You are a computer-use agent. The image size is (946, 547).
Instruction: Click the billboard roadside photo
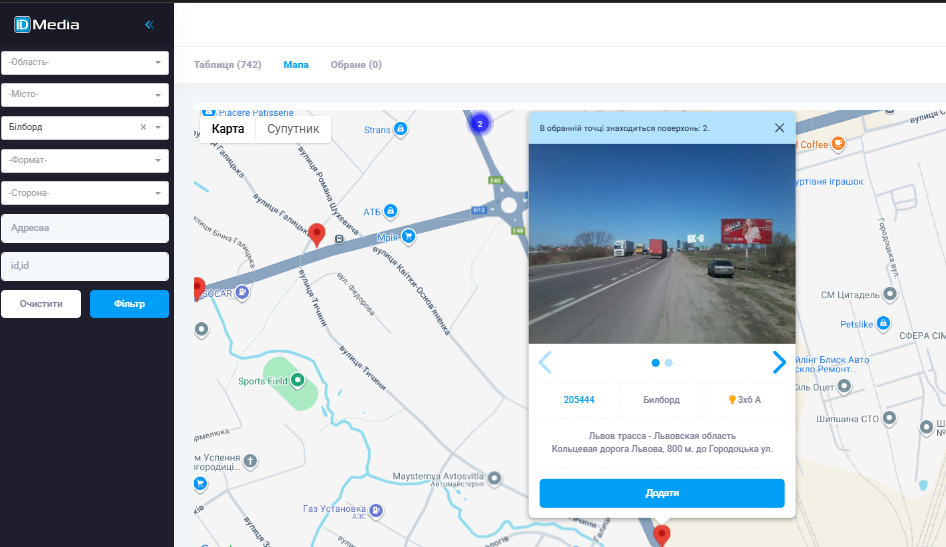[662, 244]
